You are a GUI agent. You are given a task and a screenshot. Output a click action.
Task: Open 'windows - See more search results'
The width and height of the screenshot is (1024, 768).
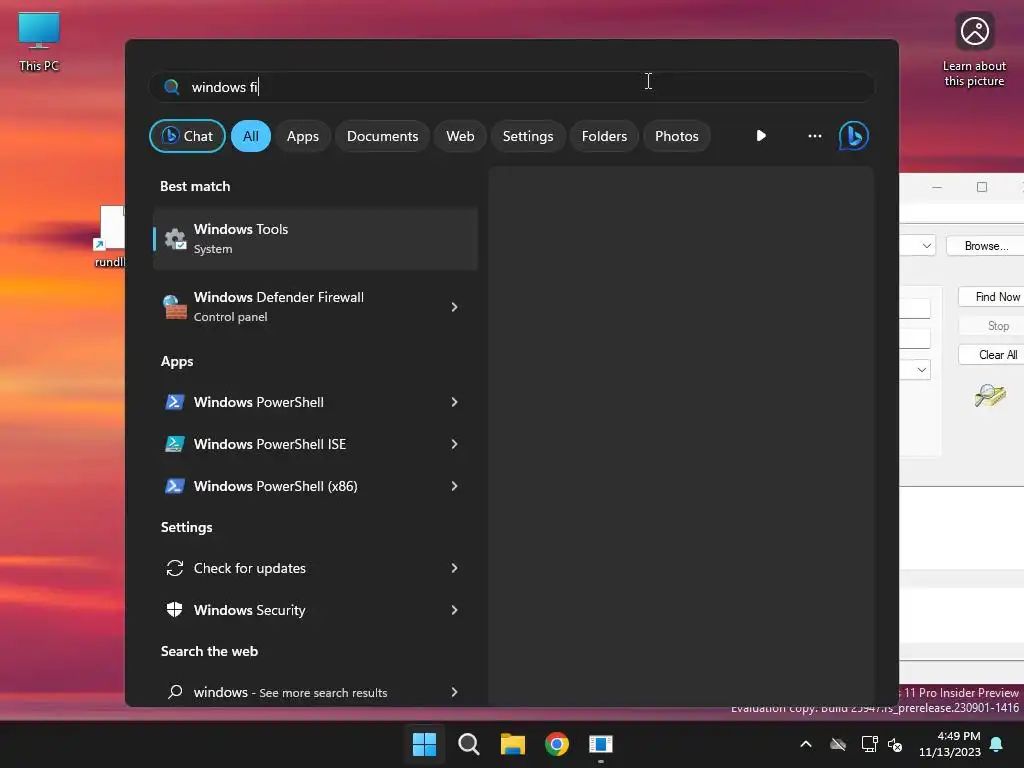[x=315, y=692]
